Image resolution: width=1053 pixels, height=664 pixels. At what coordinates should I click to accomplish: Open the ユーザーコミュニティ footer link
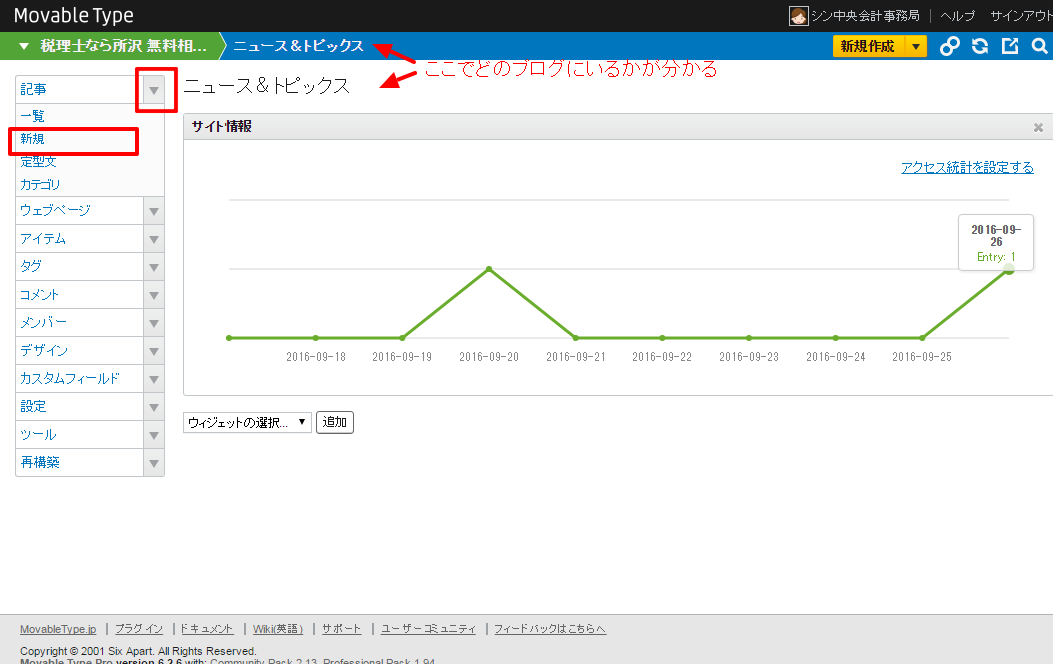(428, 629)
